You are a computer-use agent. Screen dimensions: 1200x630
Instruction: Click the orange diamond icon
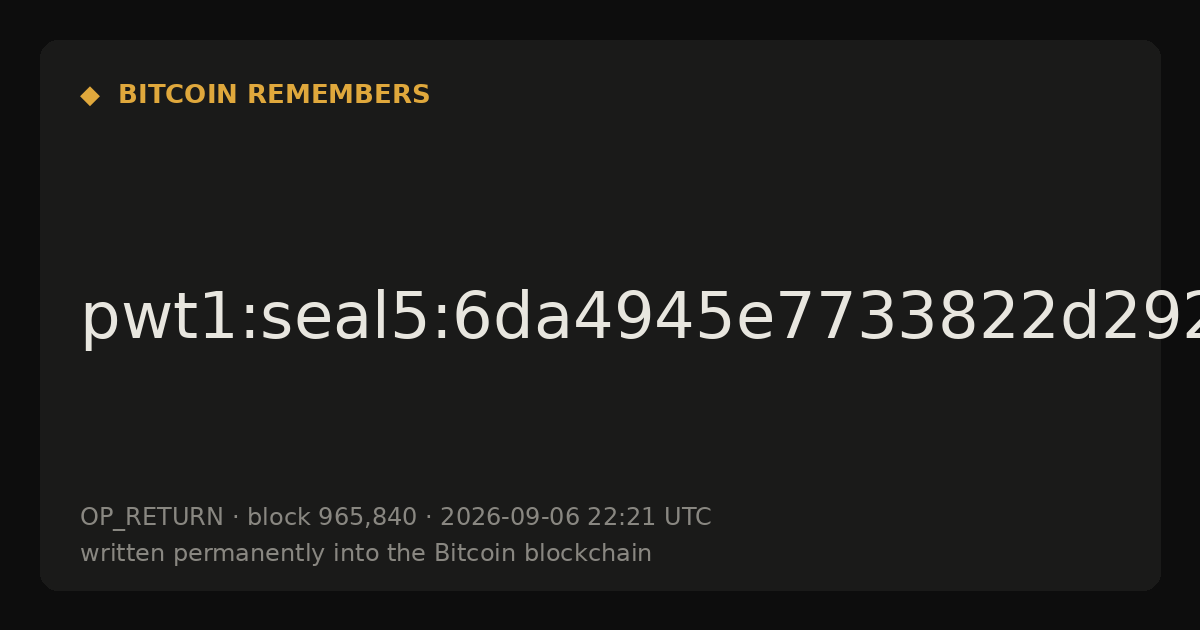click(x=90, y=95)
